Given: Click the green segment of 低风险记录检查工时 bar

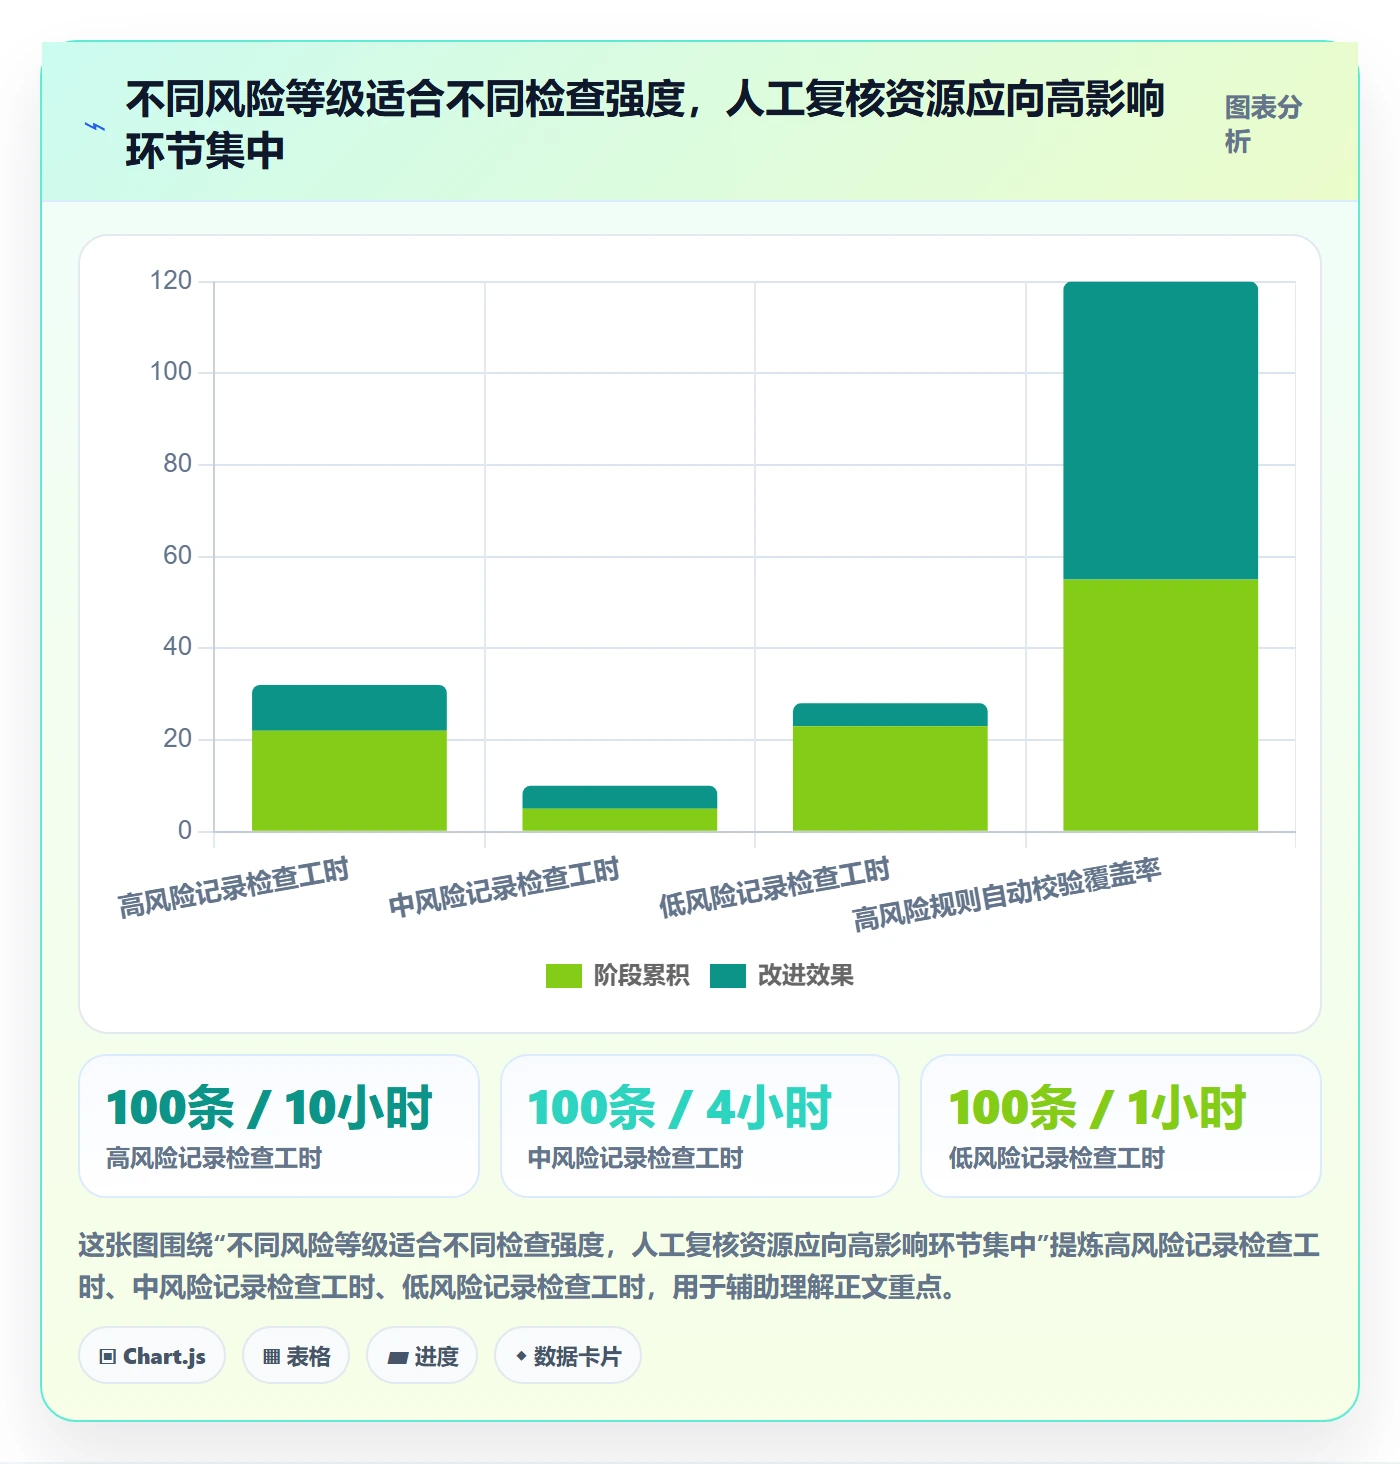Looking at the screenshot, I should pos(890,778).
